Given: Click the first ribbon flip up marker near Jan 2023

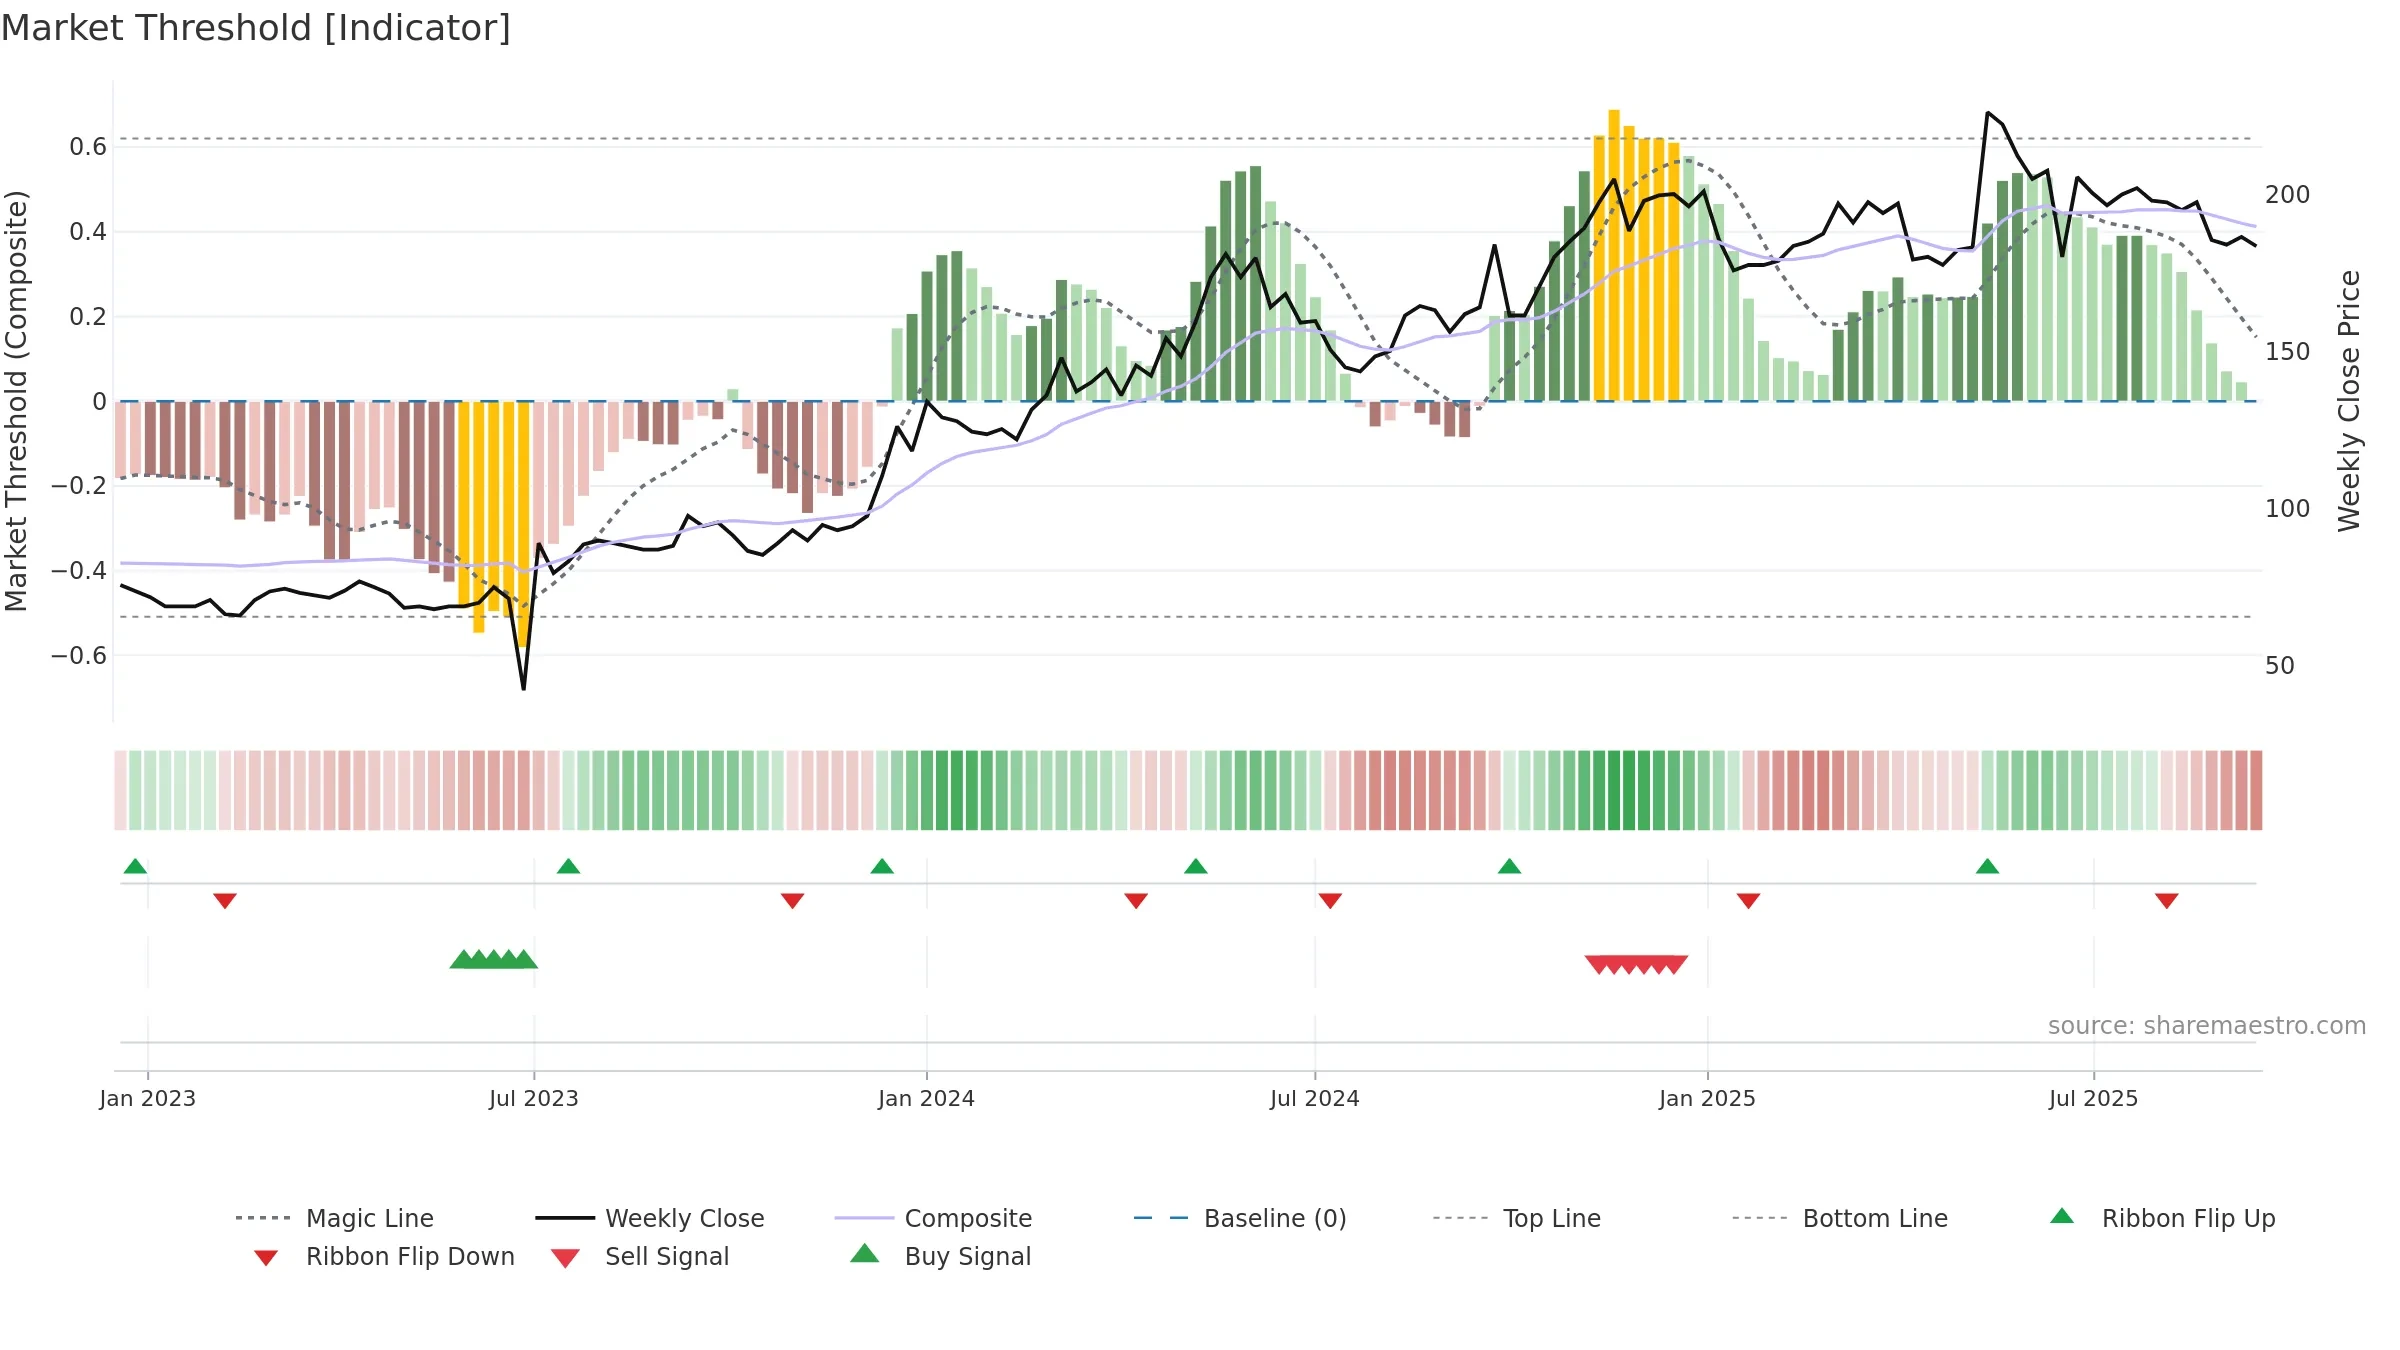Looking at the screenshot, I should point(135,866).
